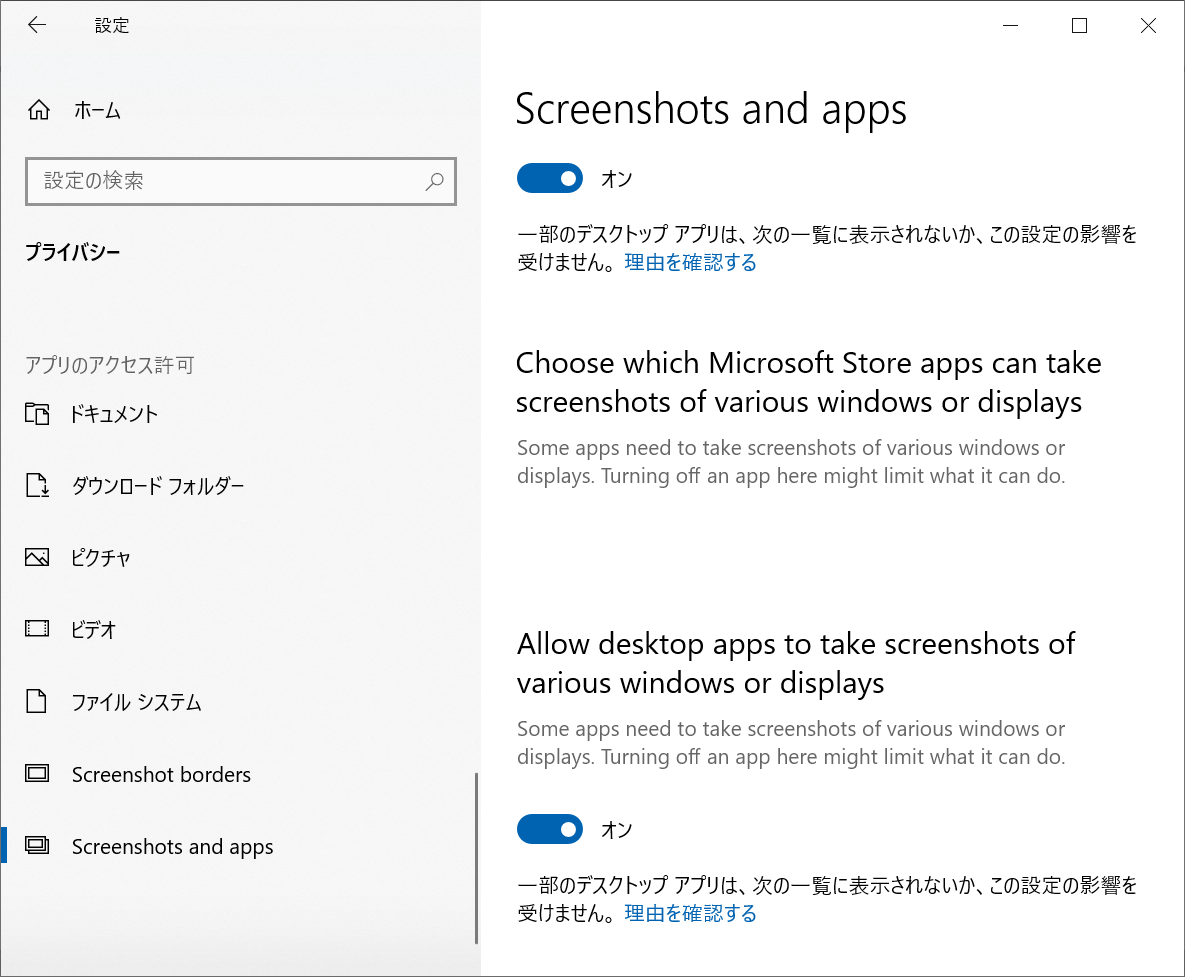Click the Choose which Microsoft Store apps heading
1185x977 pixels.
coord(808,382)
